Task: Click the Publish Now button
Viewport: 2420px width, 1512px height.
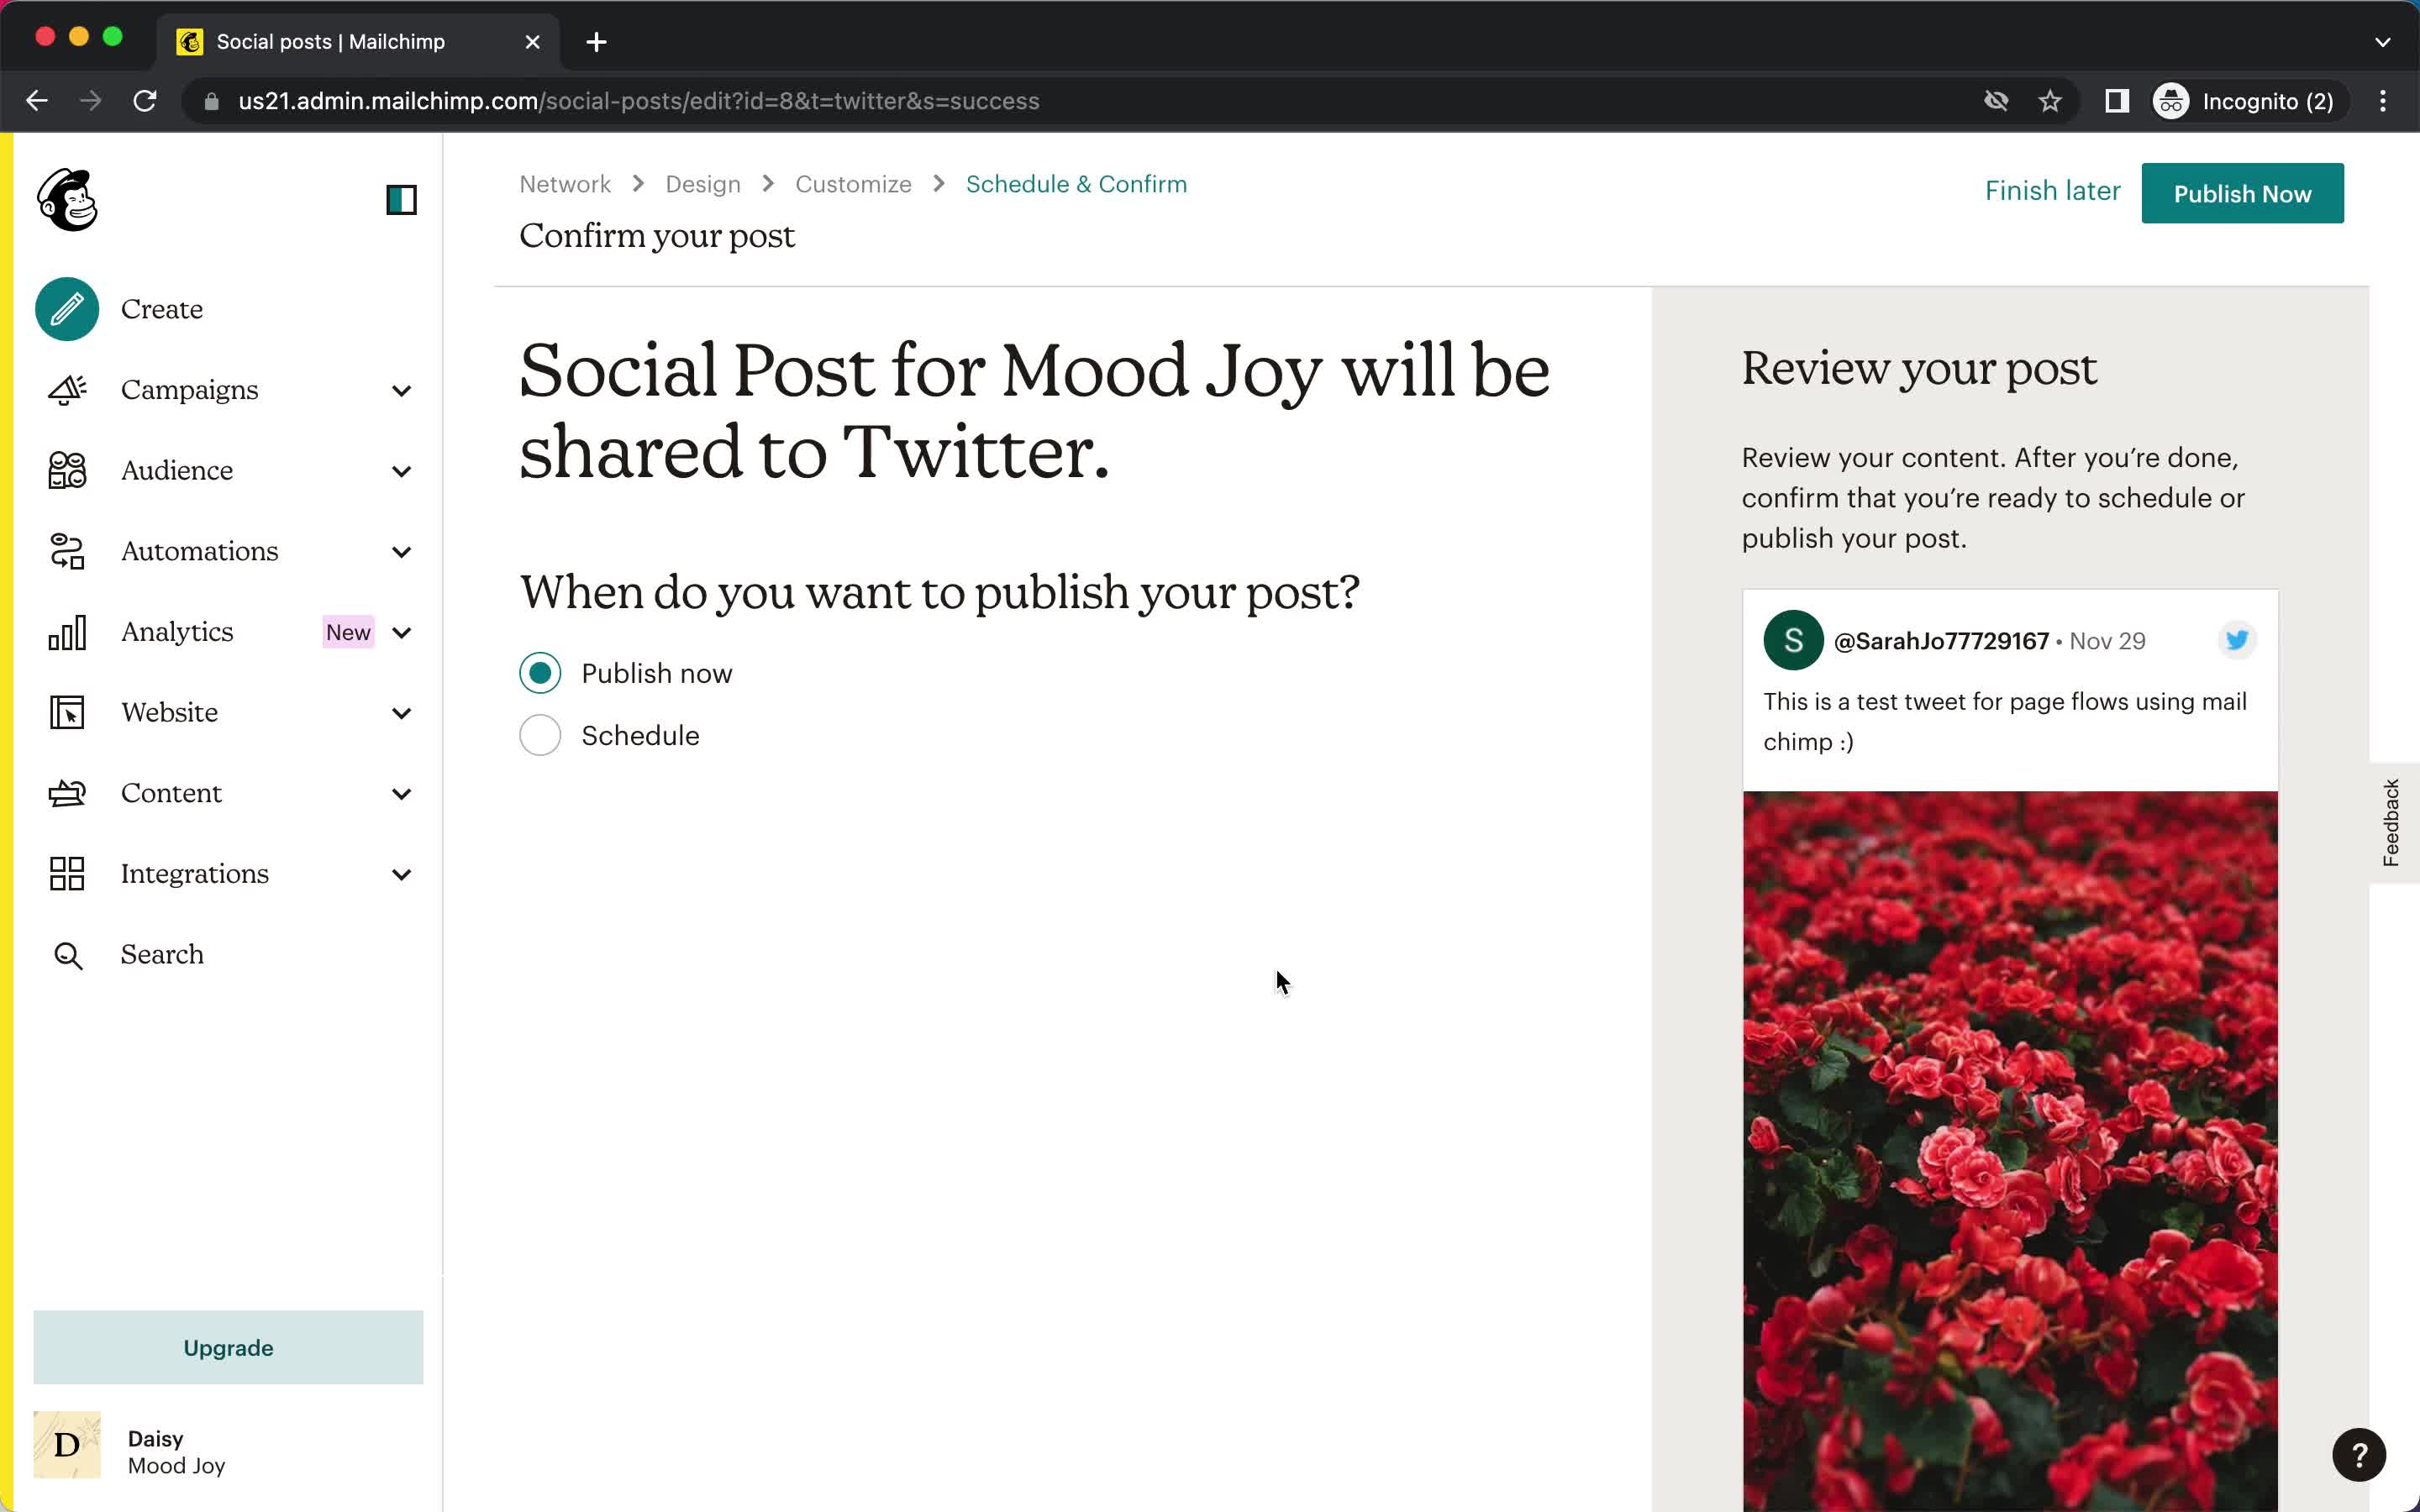Action: (x=2243, y=193)
